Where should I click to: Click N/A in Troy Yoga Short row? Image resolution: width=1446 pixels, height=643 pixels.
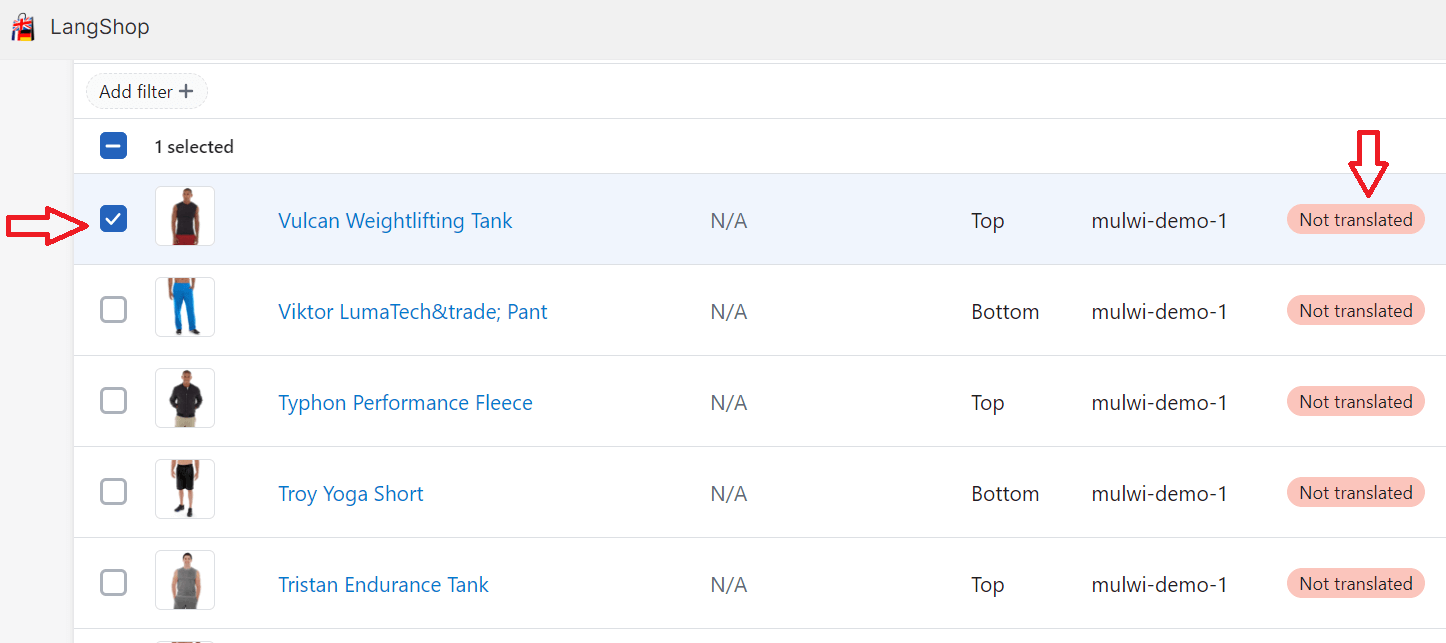point(729,494)
